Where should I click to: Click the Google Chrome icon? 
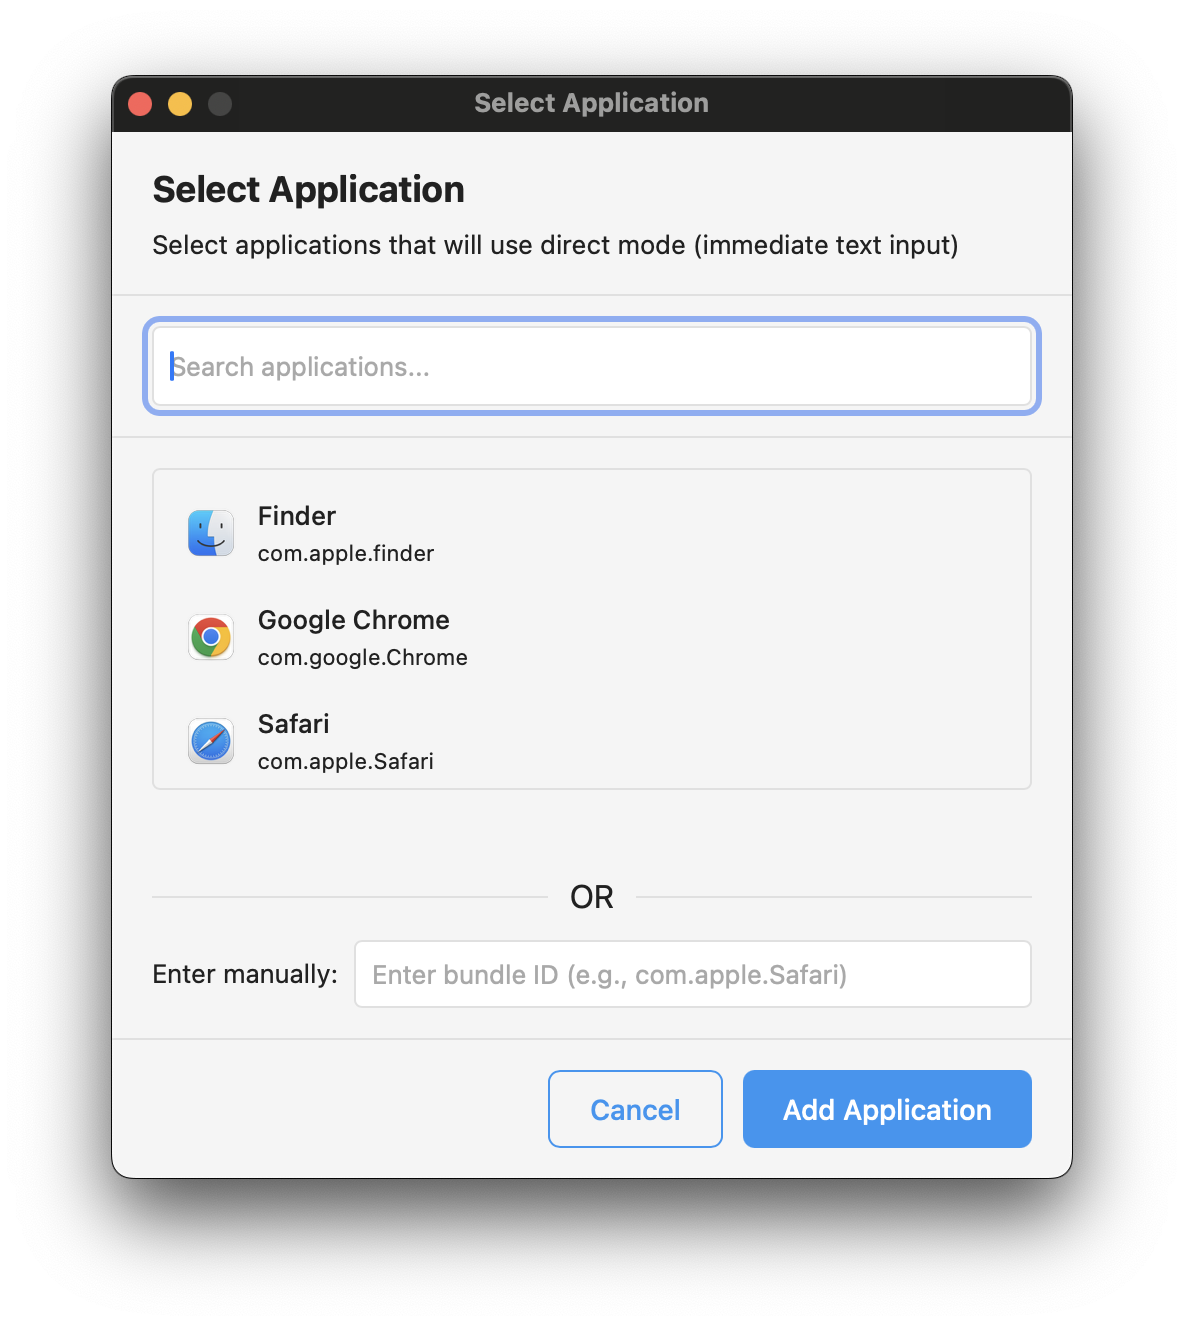point(210,637)
